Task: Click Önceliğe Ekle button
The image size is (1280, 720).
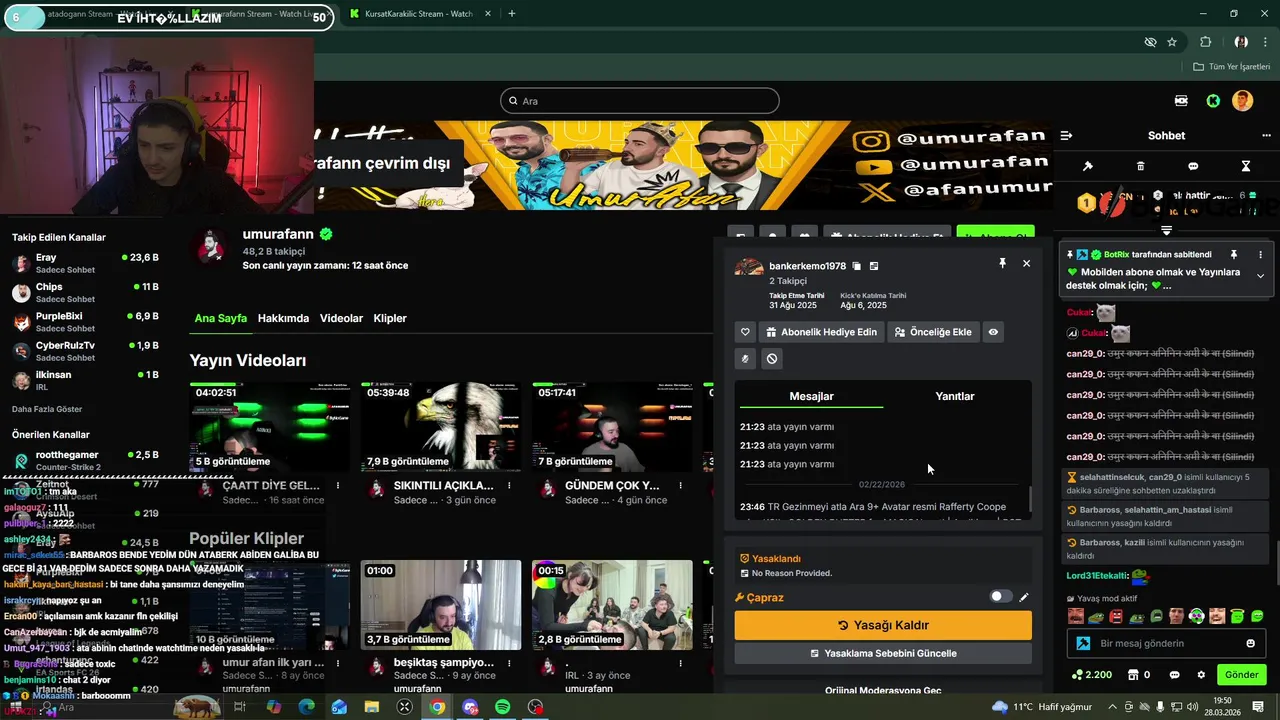Action: (933, 332)
